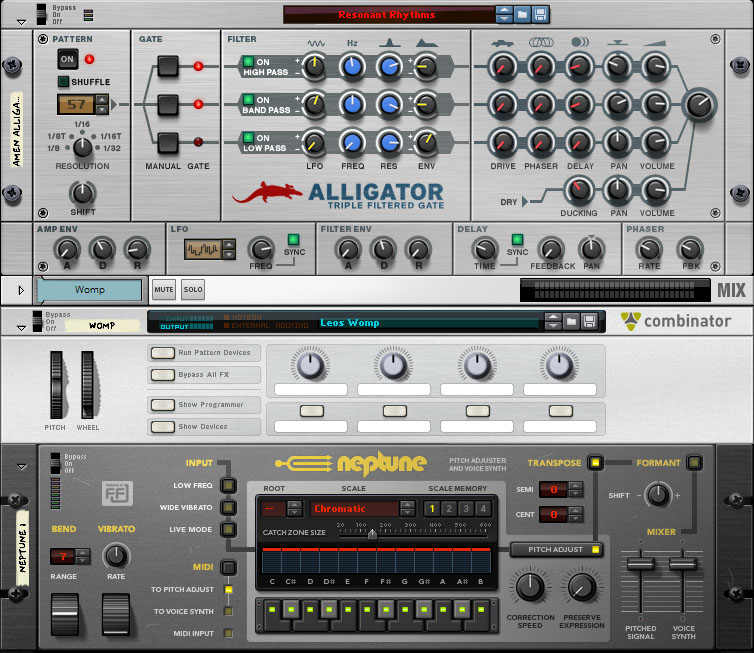
Task: Turn Pattern ON button off
Action: point(67,59)
